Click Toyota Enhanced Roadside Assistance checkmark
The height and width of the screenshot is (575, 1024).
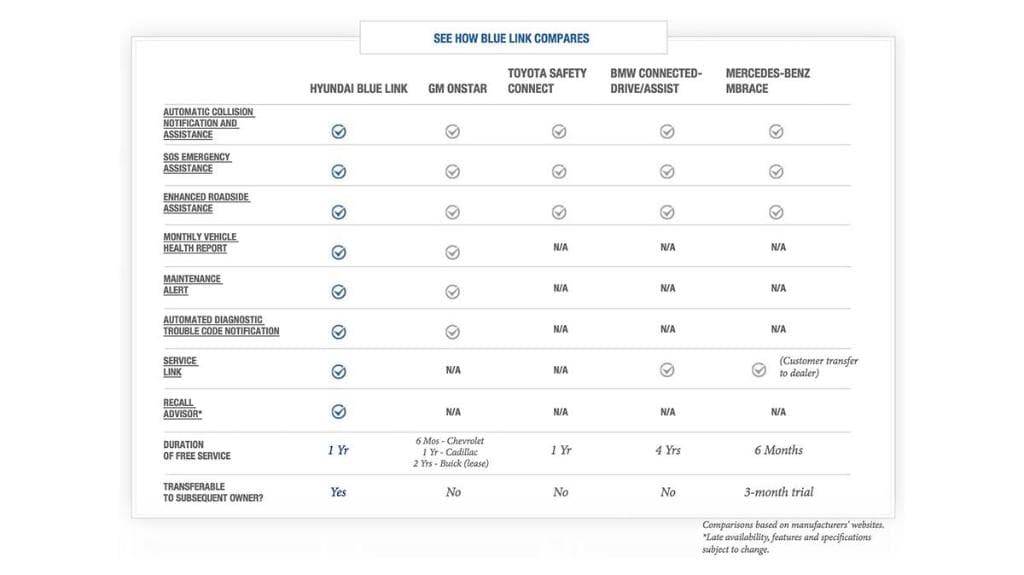559,212
